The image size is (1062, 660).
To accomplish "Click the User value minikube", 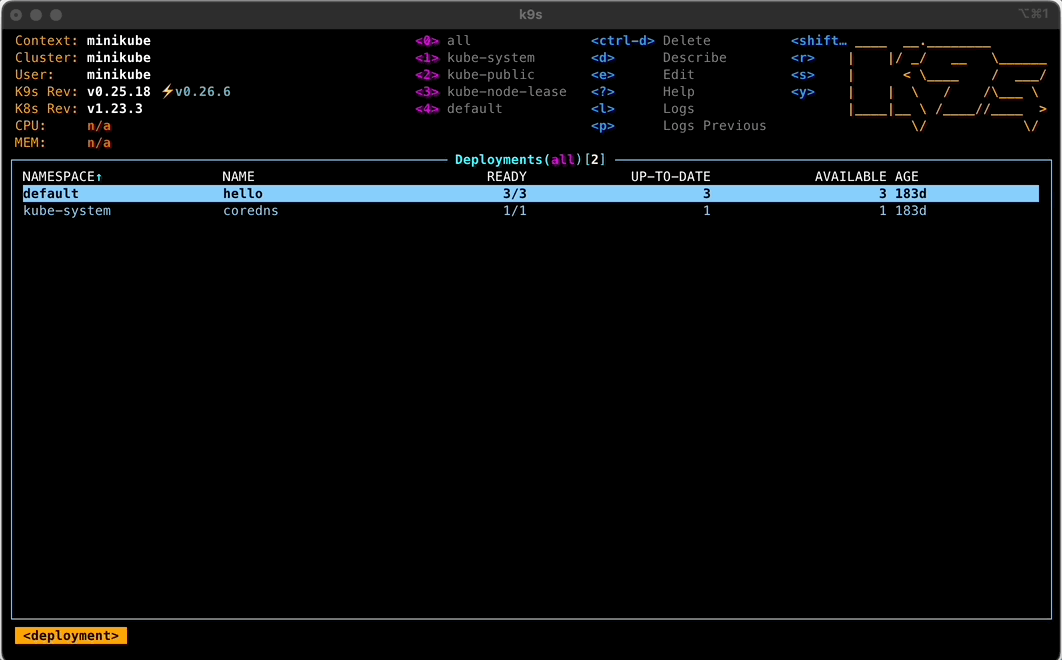I will pos(119,75).
